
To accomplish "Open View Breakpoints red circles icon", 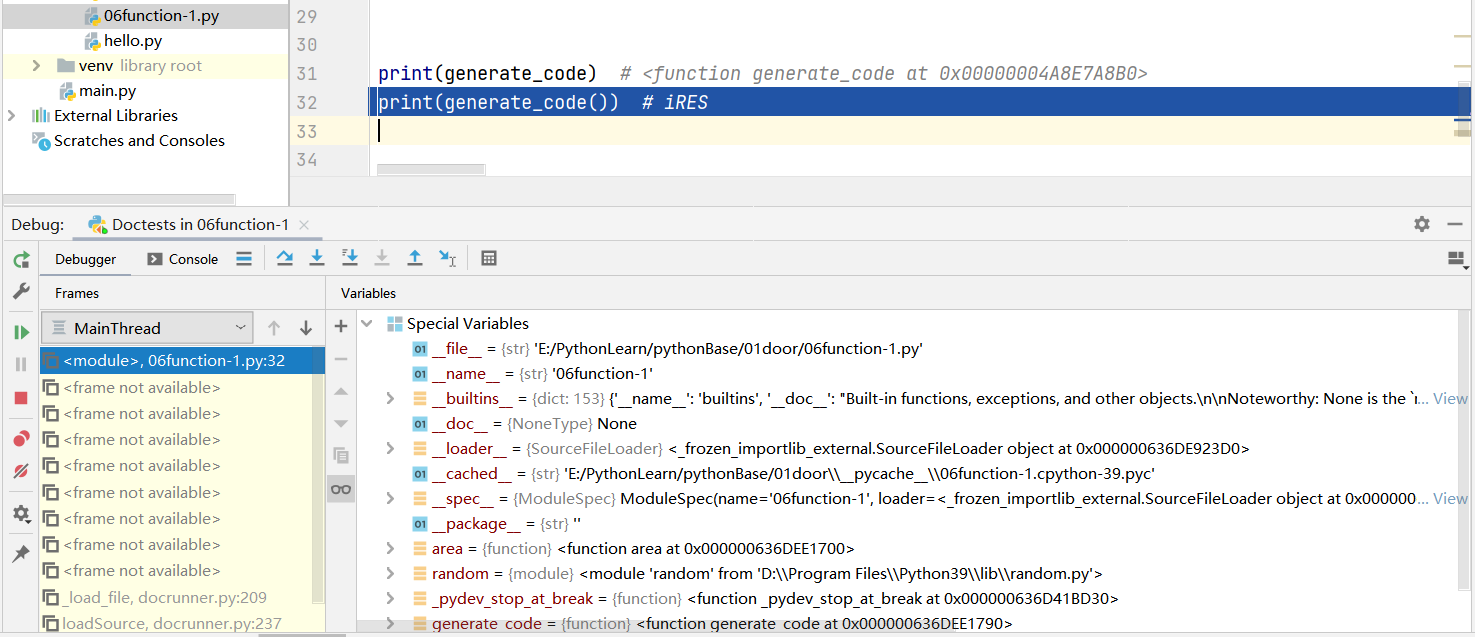I will click(x=21, y=439).
